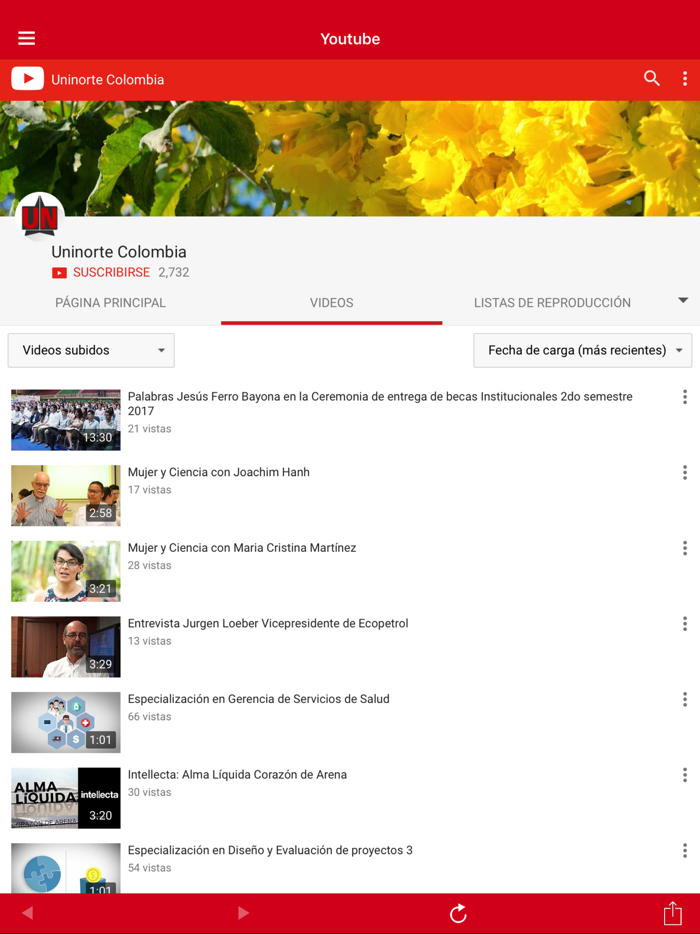
Task: Click the Uninorte Colombia channel name heading
Action: click(119, 252)
